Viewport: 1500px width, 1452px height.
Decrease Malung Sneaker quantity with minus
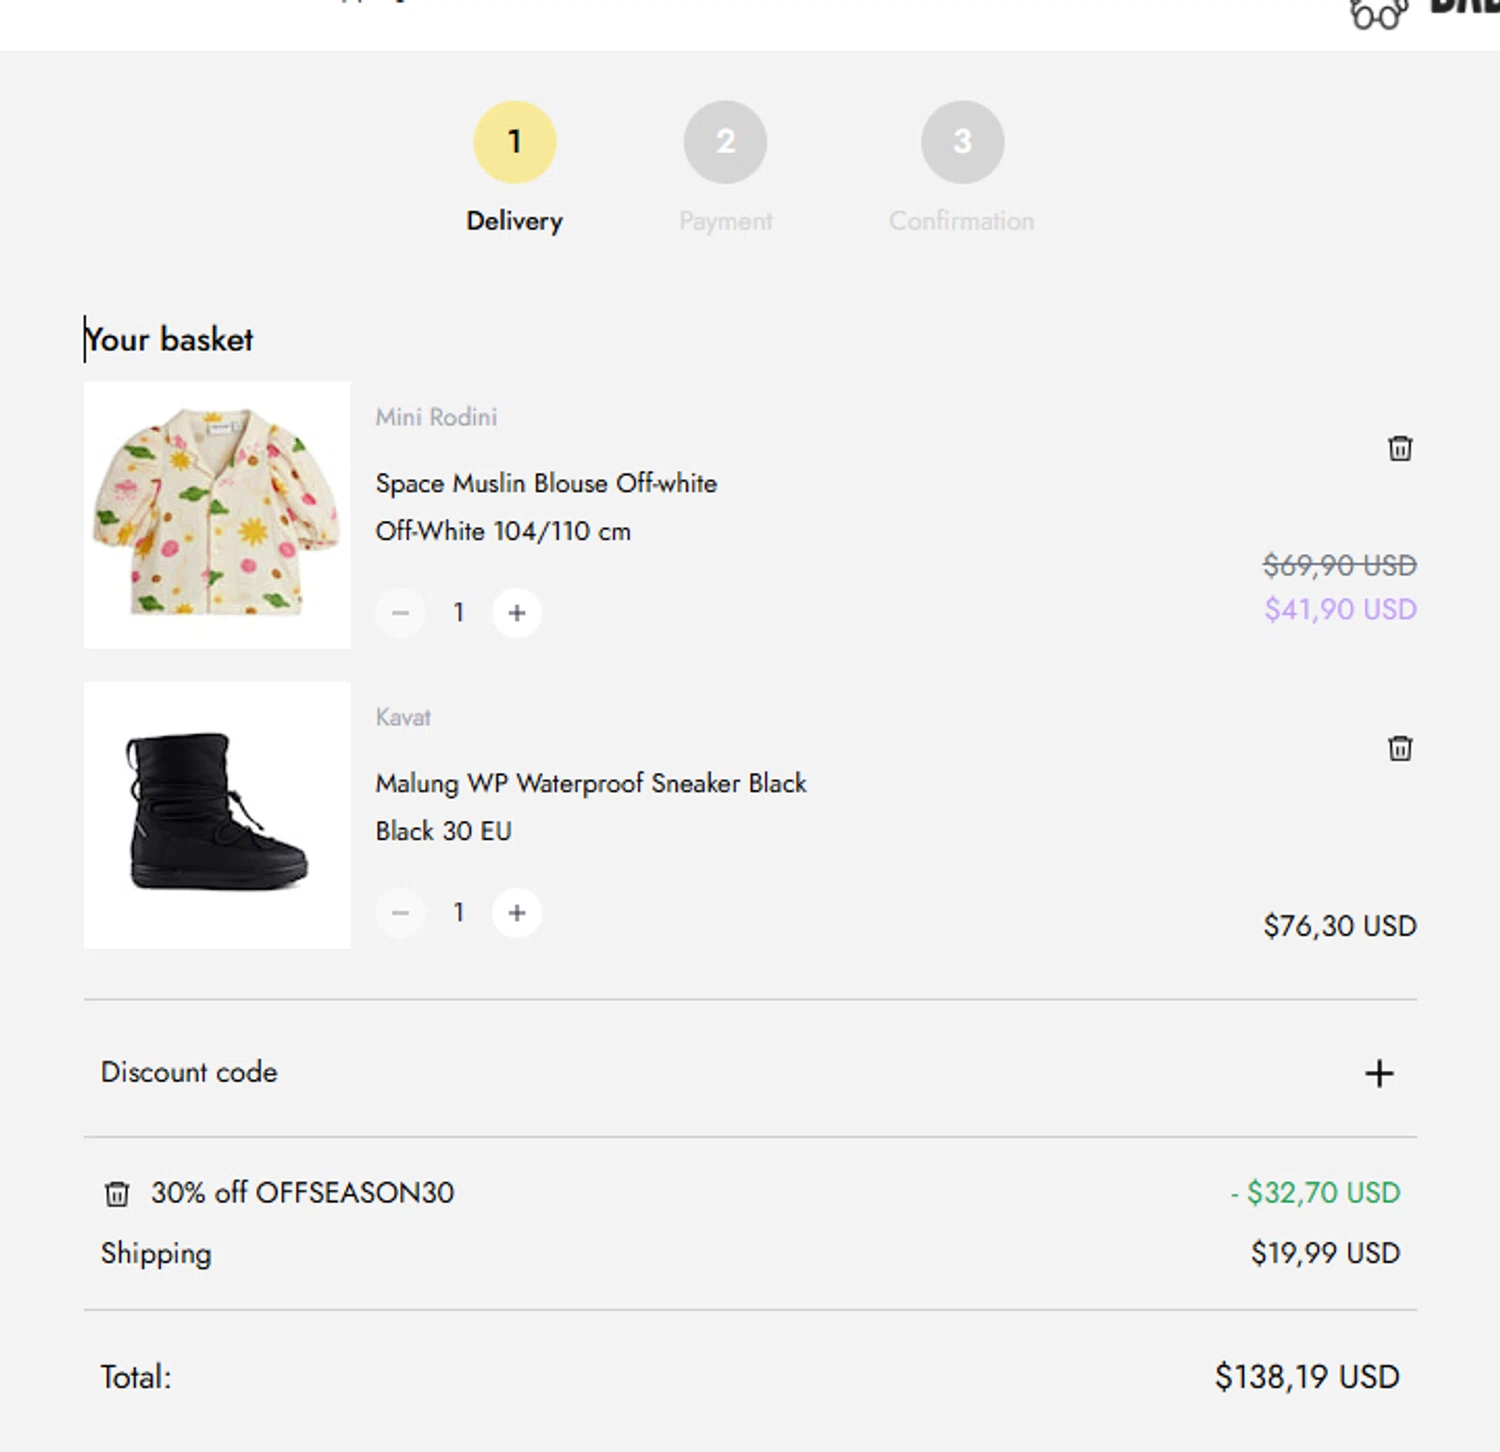pyautogui.click(x=400, y=913)
